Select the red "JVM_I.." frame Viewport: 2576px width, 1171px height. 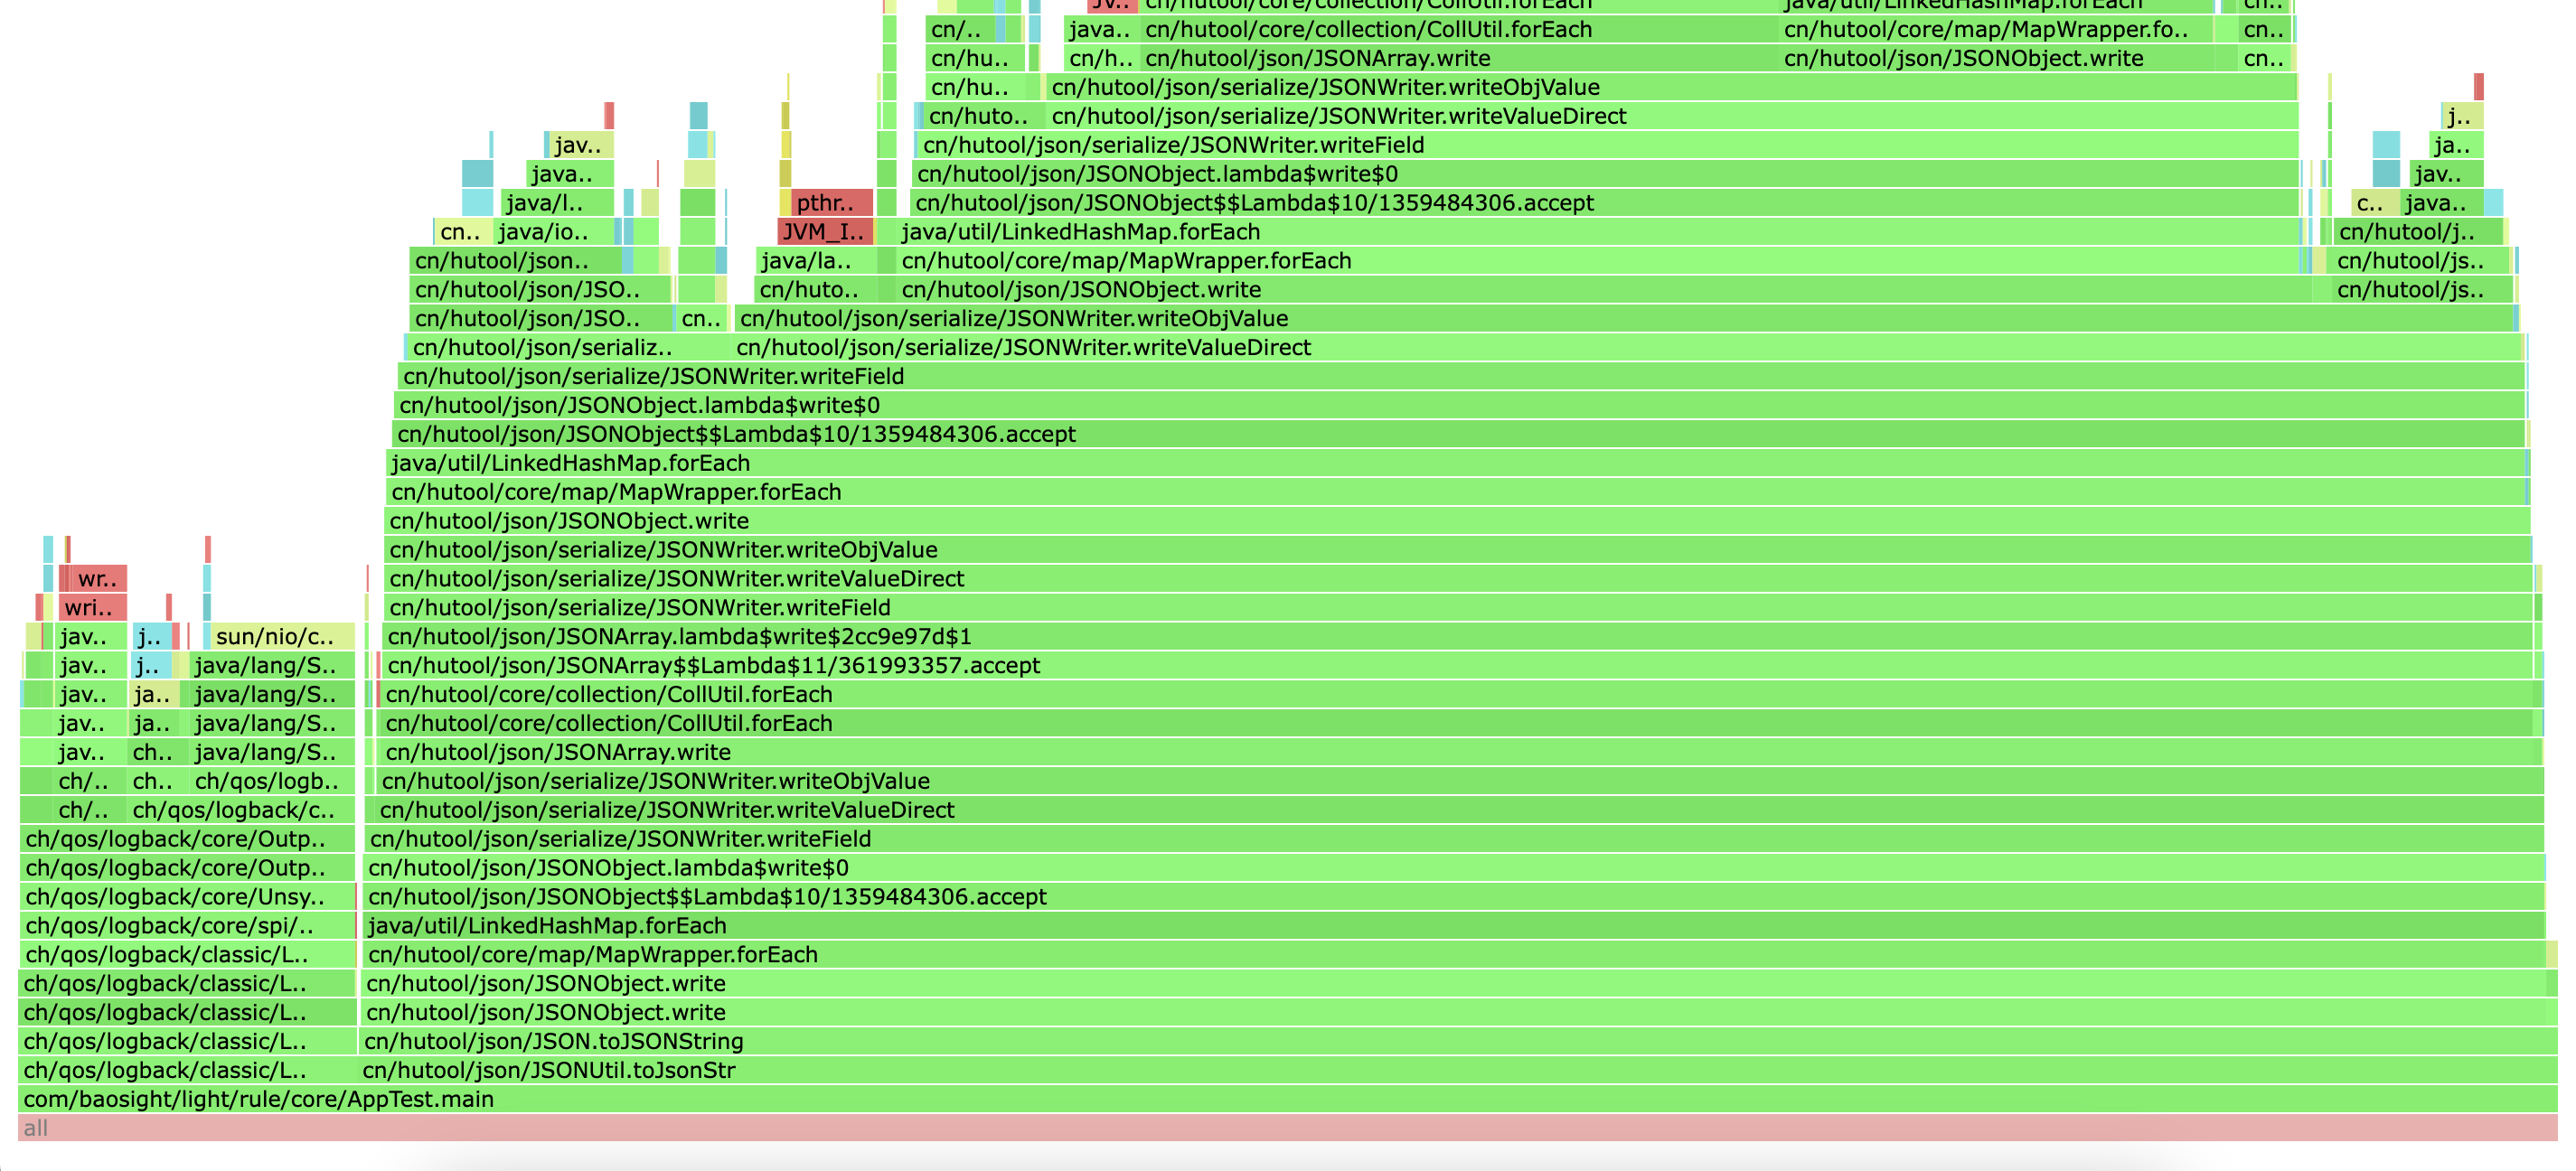[825, 232]
